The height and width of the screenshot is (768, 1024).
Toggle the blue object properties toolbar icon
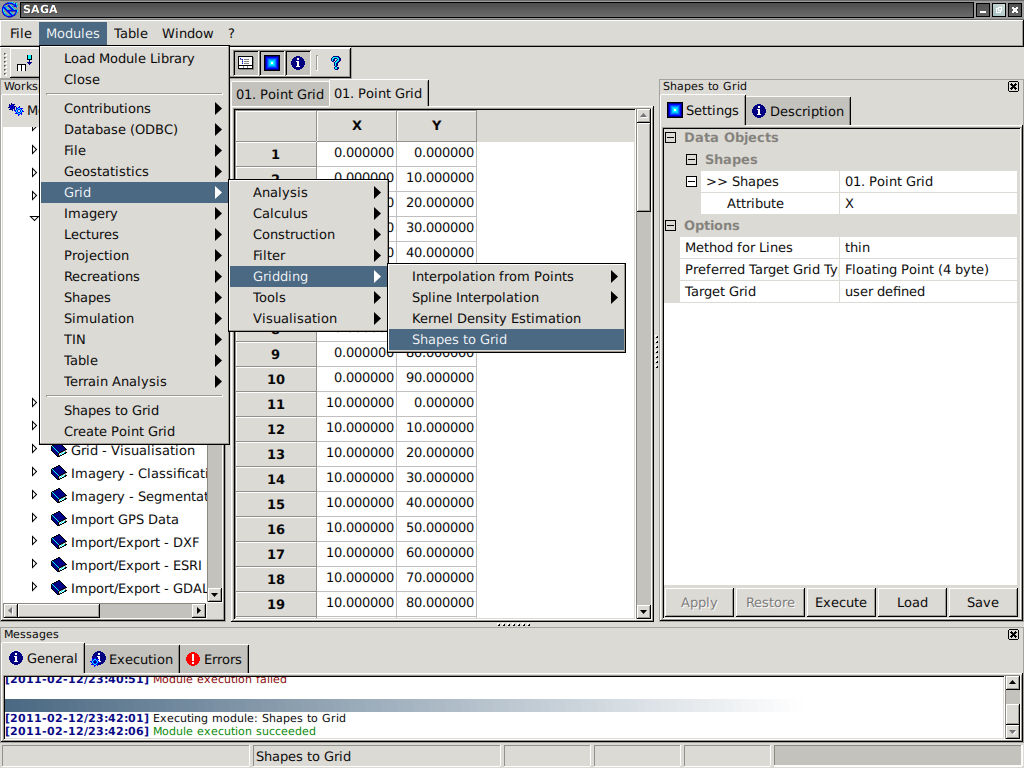(271, 63)
